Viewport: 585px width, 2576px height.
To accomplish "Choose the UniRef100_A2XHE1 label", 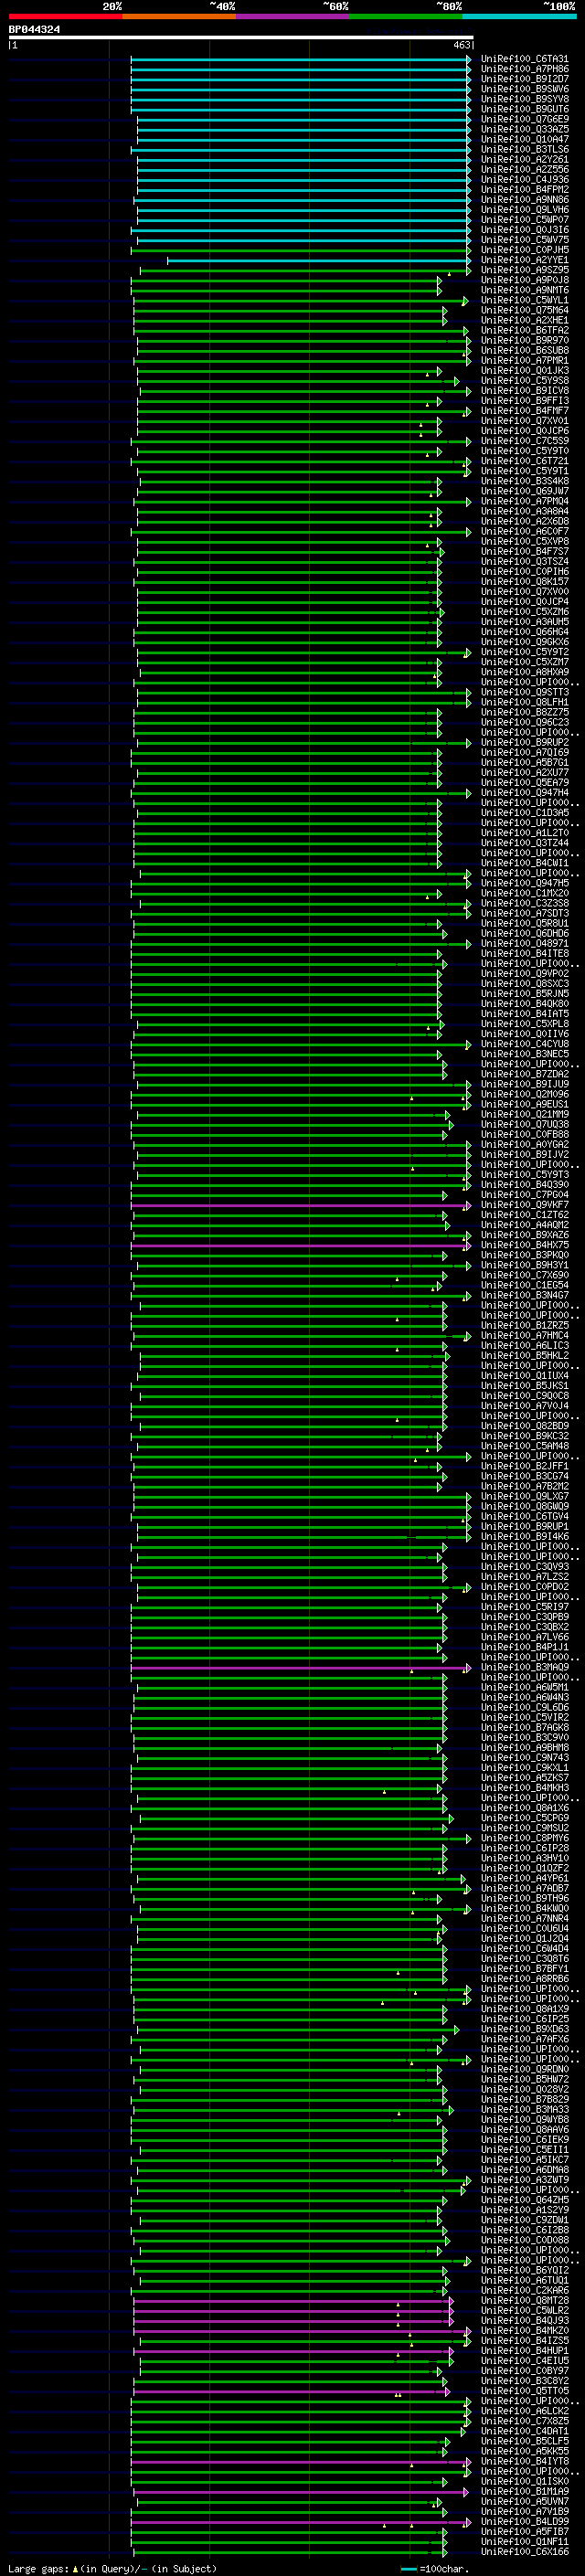I will coord(525,320).
